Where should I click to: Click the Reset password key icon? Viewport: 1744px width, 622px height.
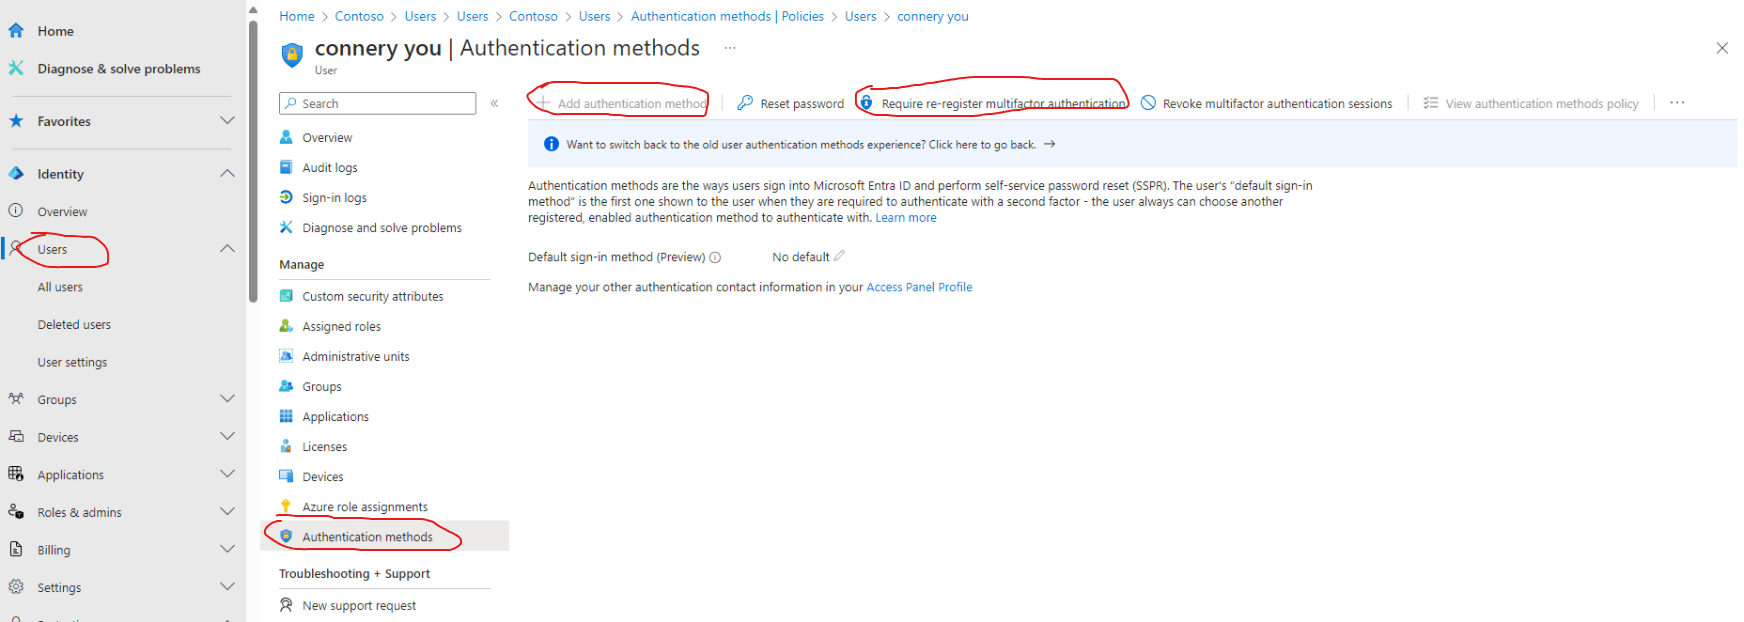745,103
